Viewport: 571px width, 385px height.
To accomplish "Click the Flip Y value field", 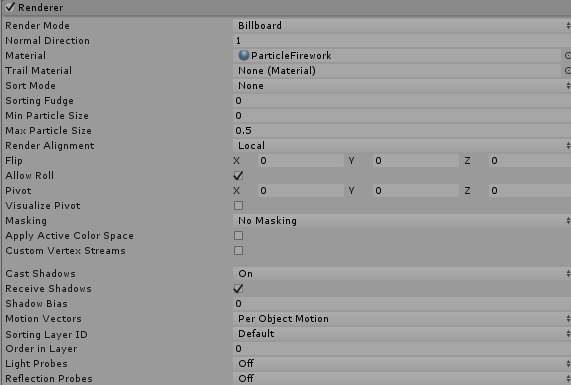I will click(416, 161).
